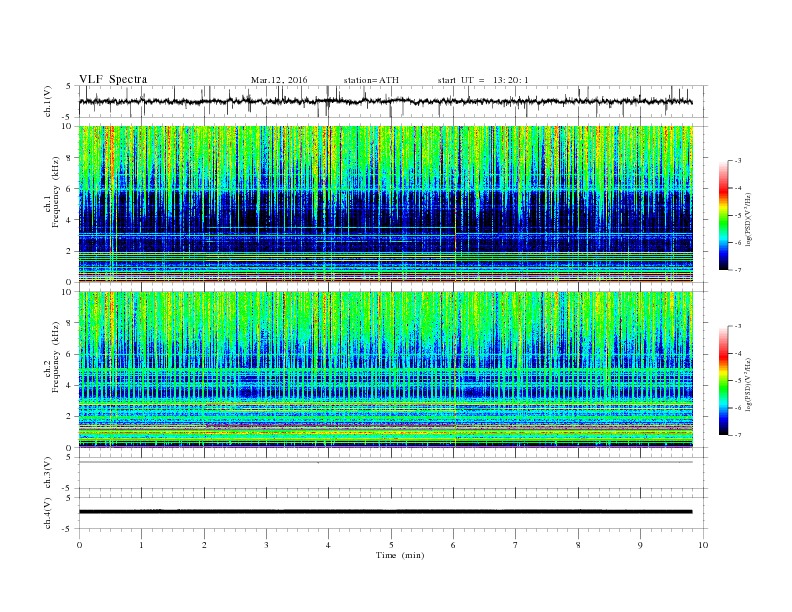Click time axis tick label "1"
792x612 pixels.
coord(141,545)
